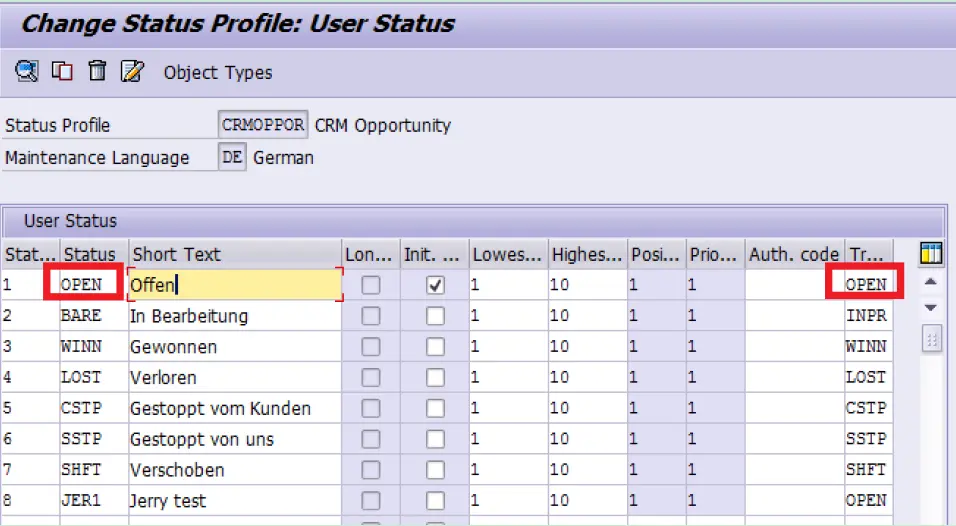Click the Change text pencil icon

click(132, 71)
